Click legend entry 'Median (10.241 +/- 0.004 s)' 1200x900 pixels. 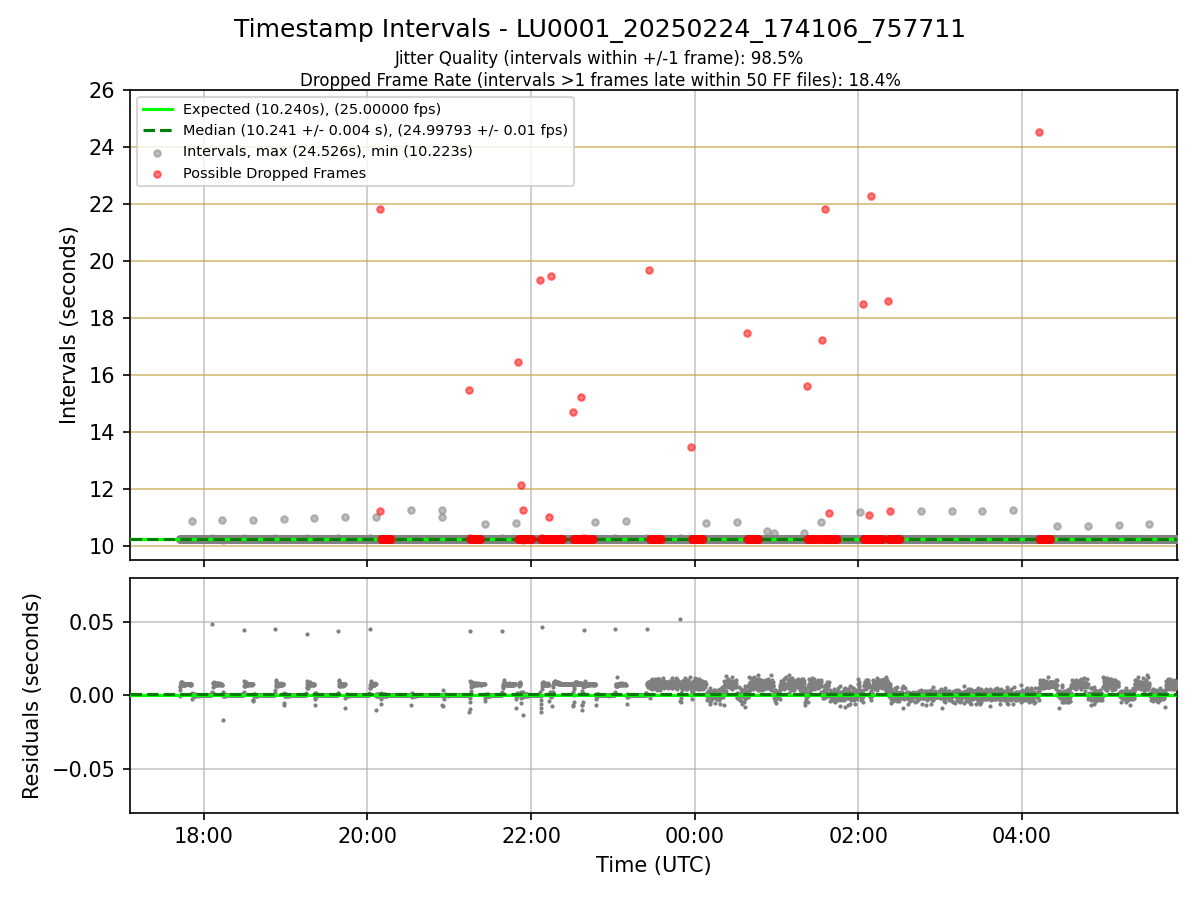pyautogui.click(x=375, y=130)
